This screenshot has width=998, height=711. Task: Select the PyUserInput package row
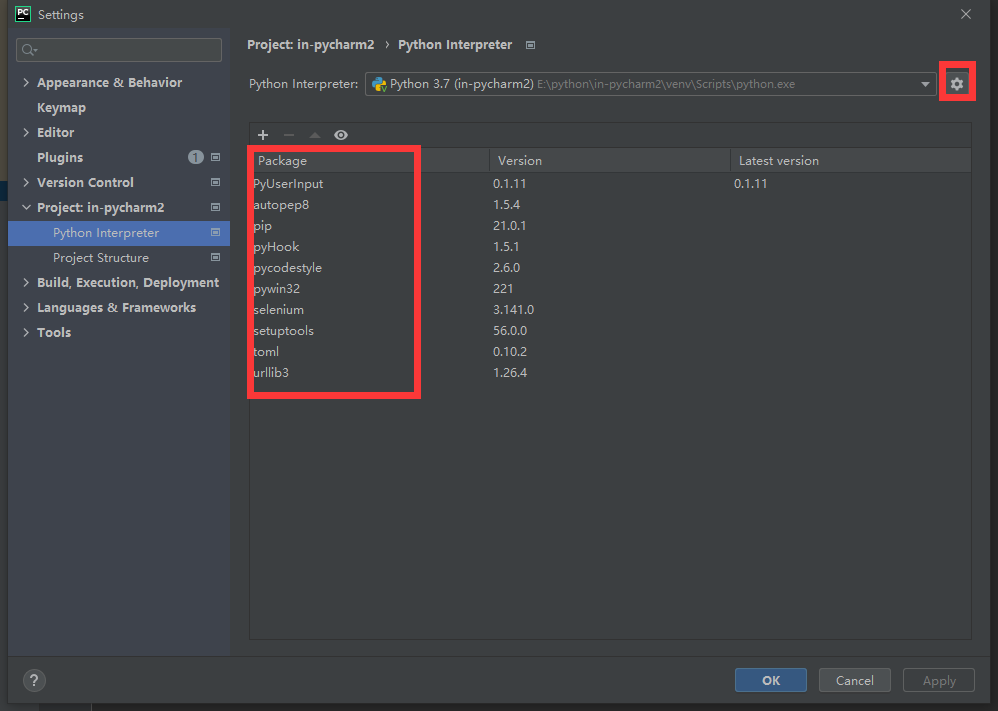click(x=610, y=183)
